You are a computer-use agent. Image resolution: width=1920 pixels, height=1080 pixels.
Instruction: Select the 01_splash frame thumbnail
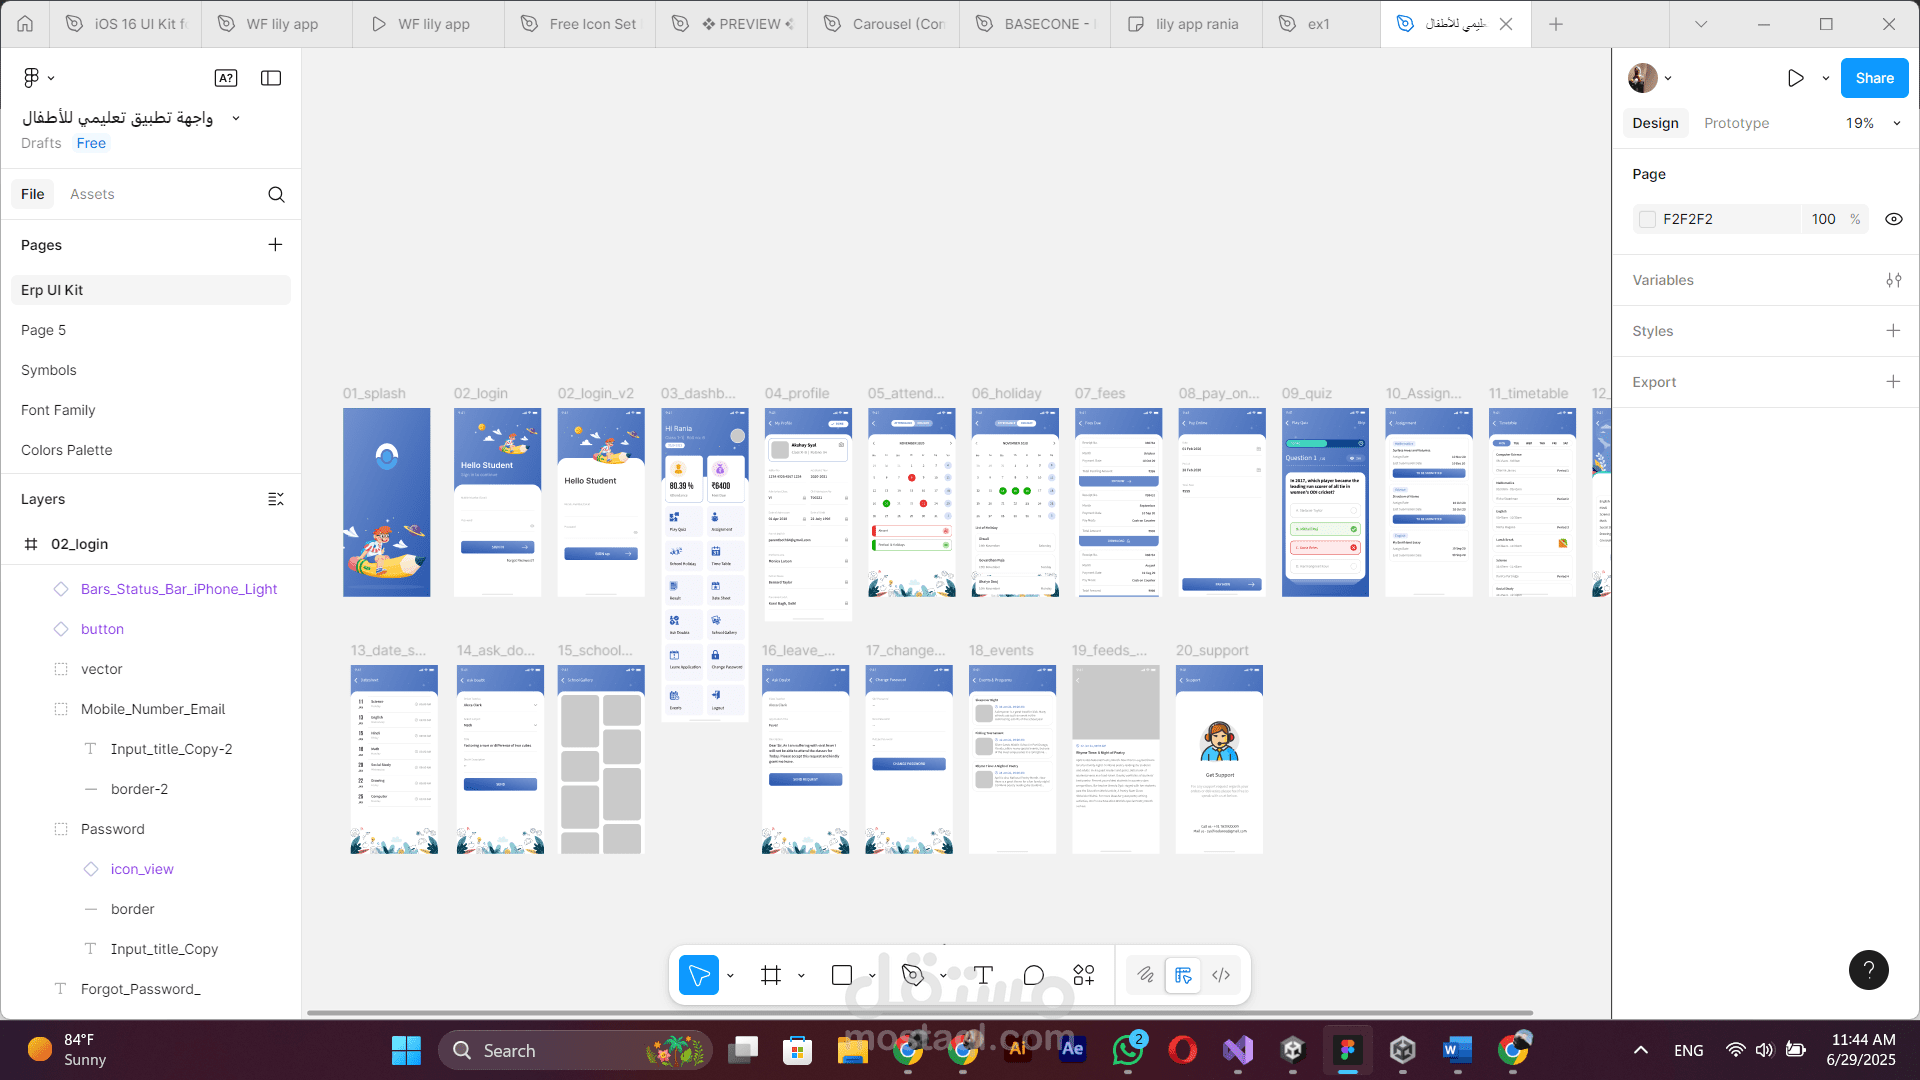pos(386,502)
